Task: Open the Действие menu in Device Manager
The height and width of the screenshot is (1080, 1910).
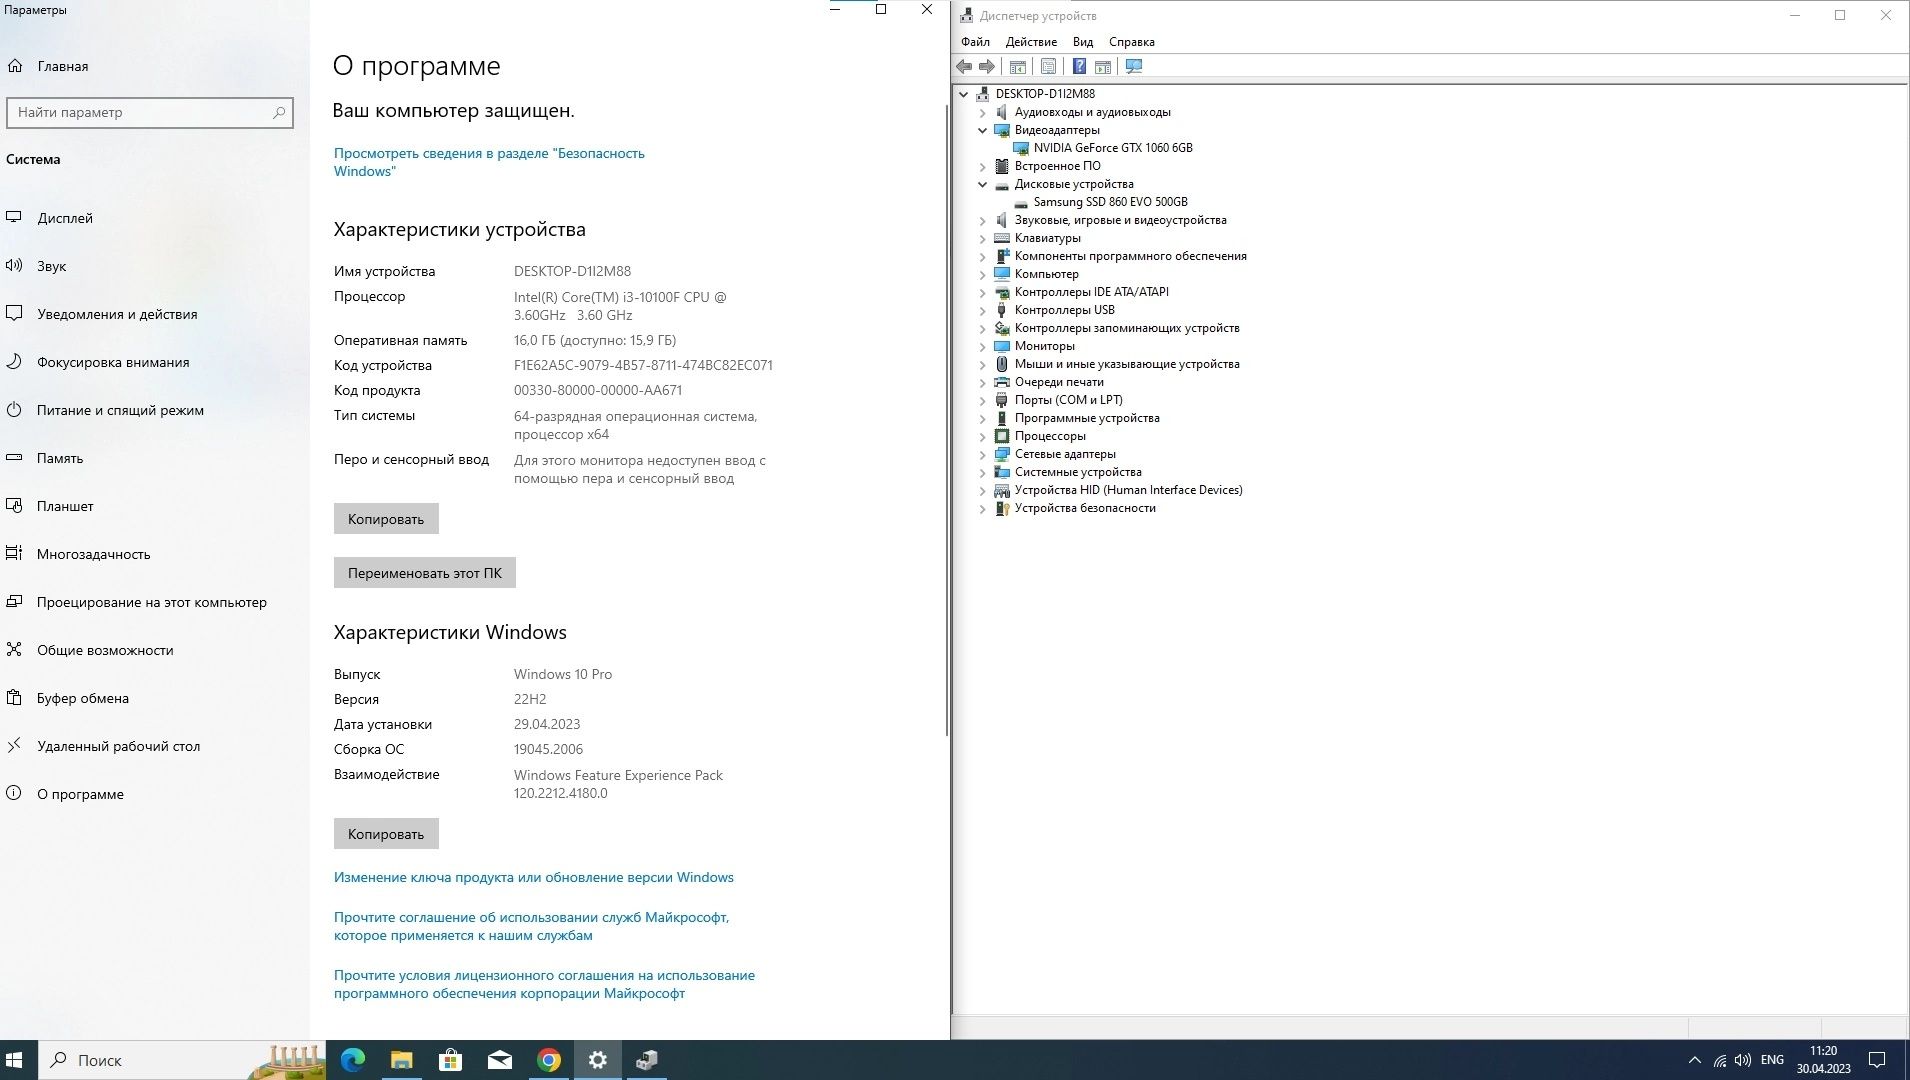Action: [x=1031, y=42]
